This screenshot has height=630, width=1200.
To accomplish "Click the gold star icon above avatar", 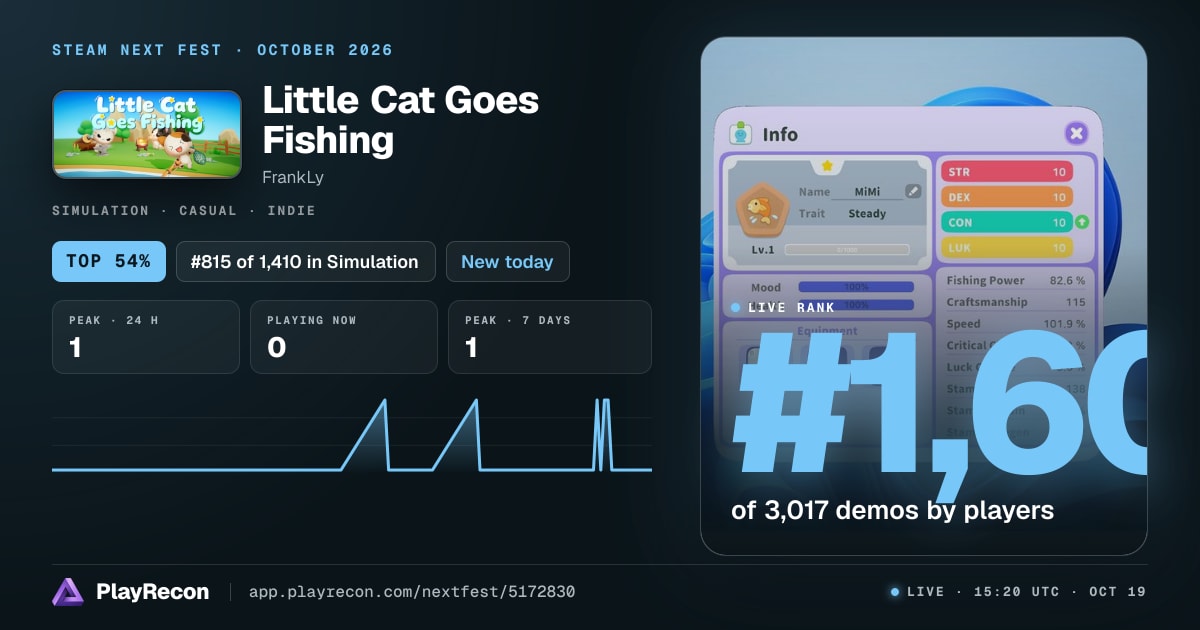I will tap(827, 165).
